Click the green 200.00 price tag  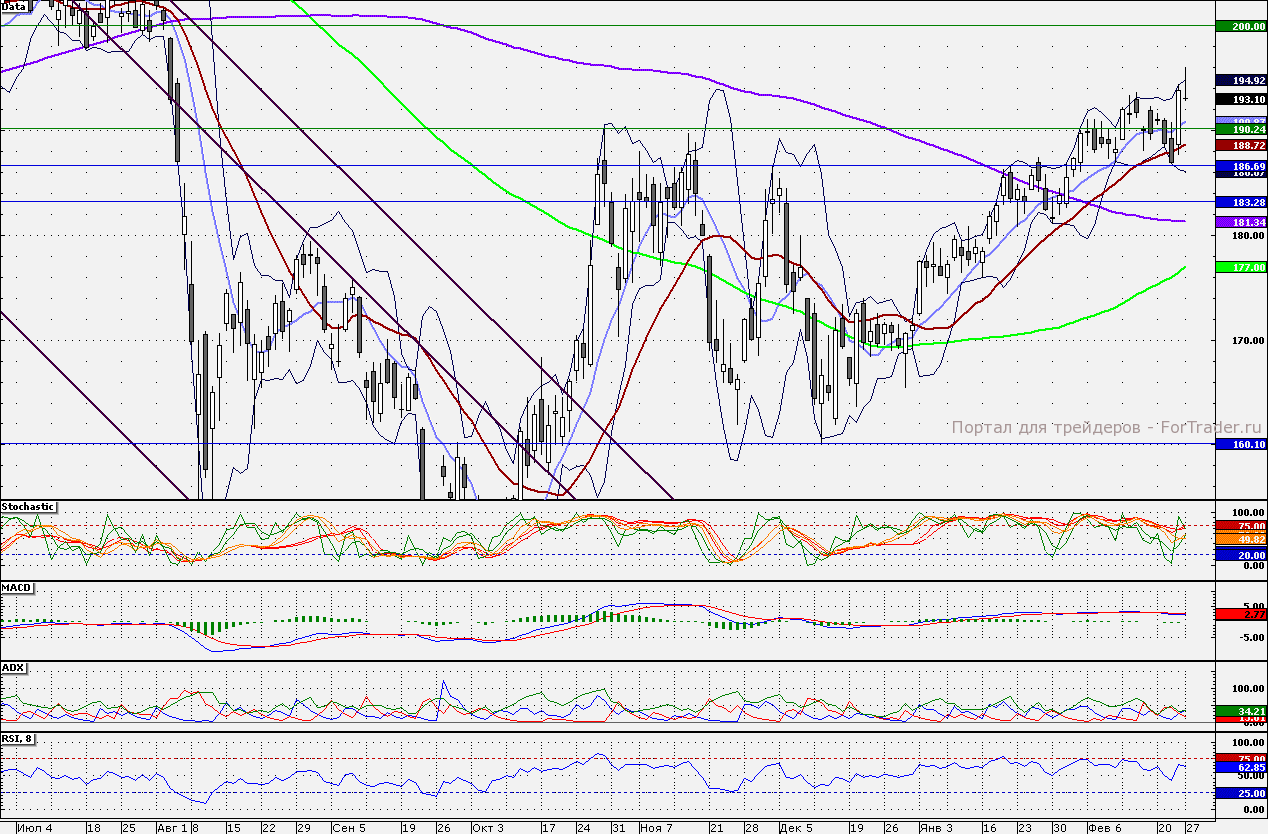1240,27
